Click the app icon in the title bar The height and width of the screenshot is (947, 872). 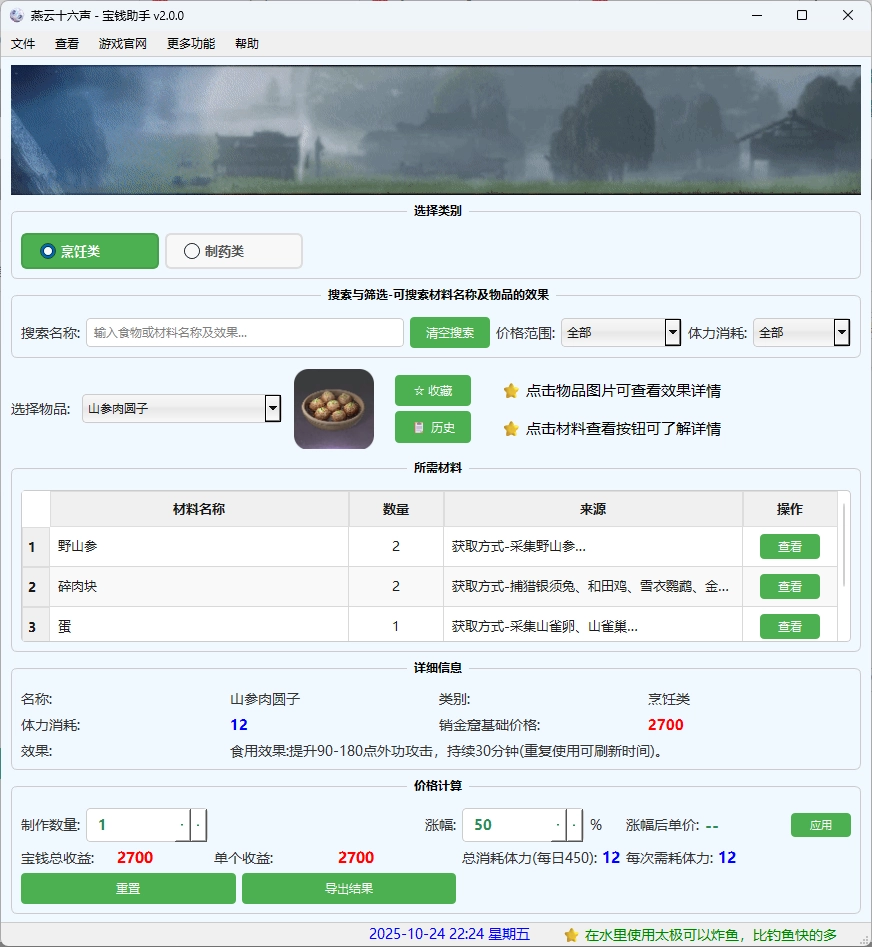click(16, 16)
